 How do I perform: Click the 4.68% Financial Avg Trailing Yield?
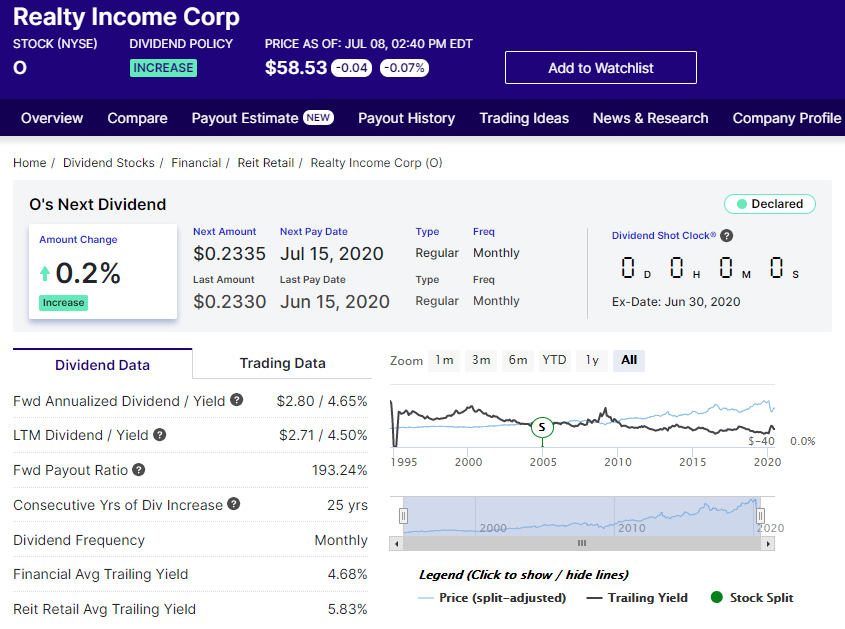[x=347, y=574]
